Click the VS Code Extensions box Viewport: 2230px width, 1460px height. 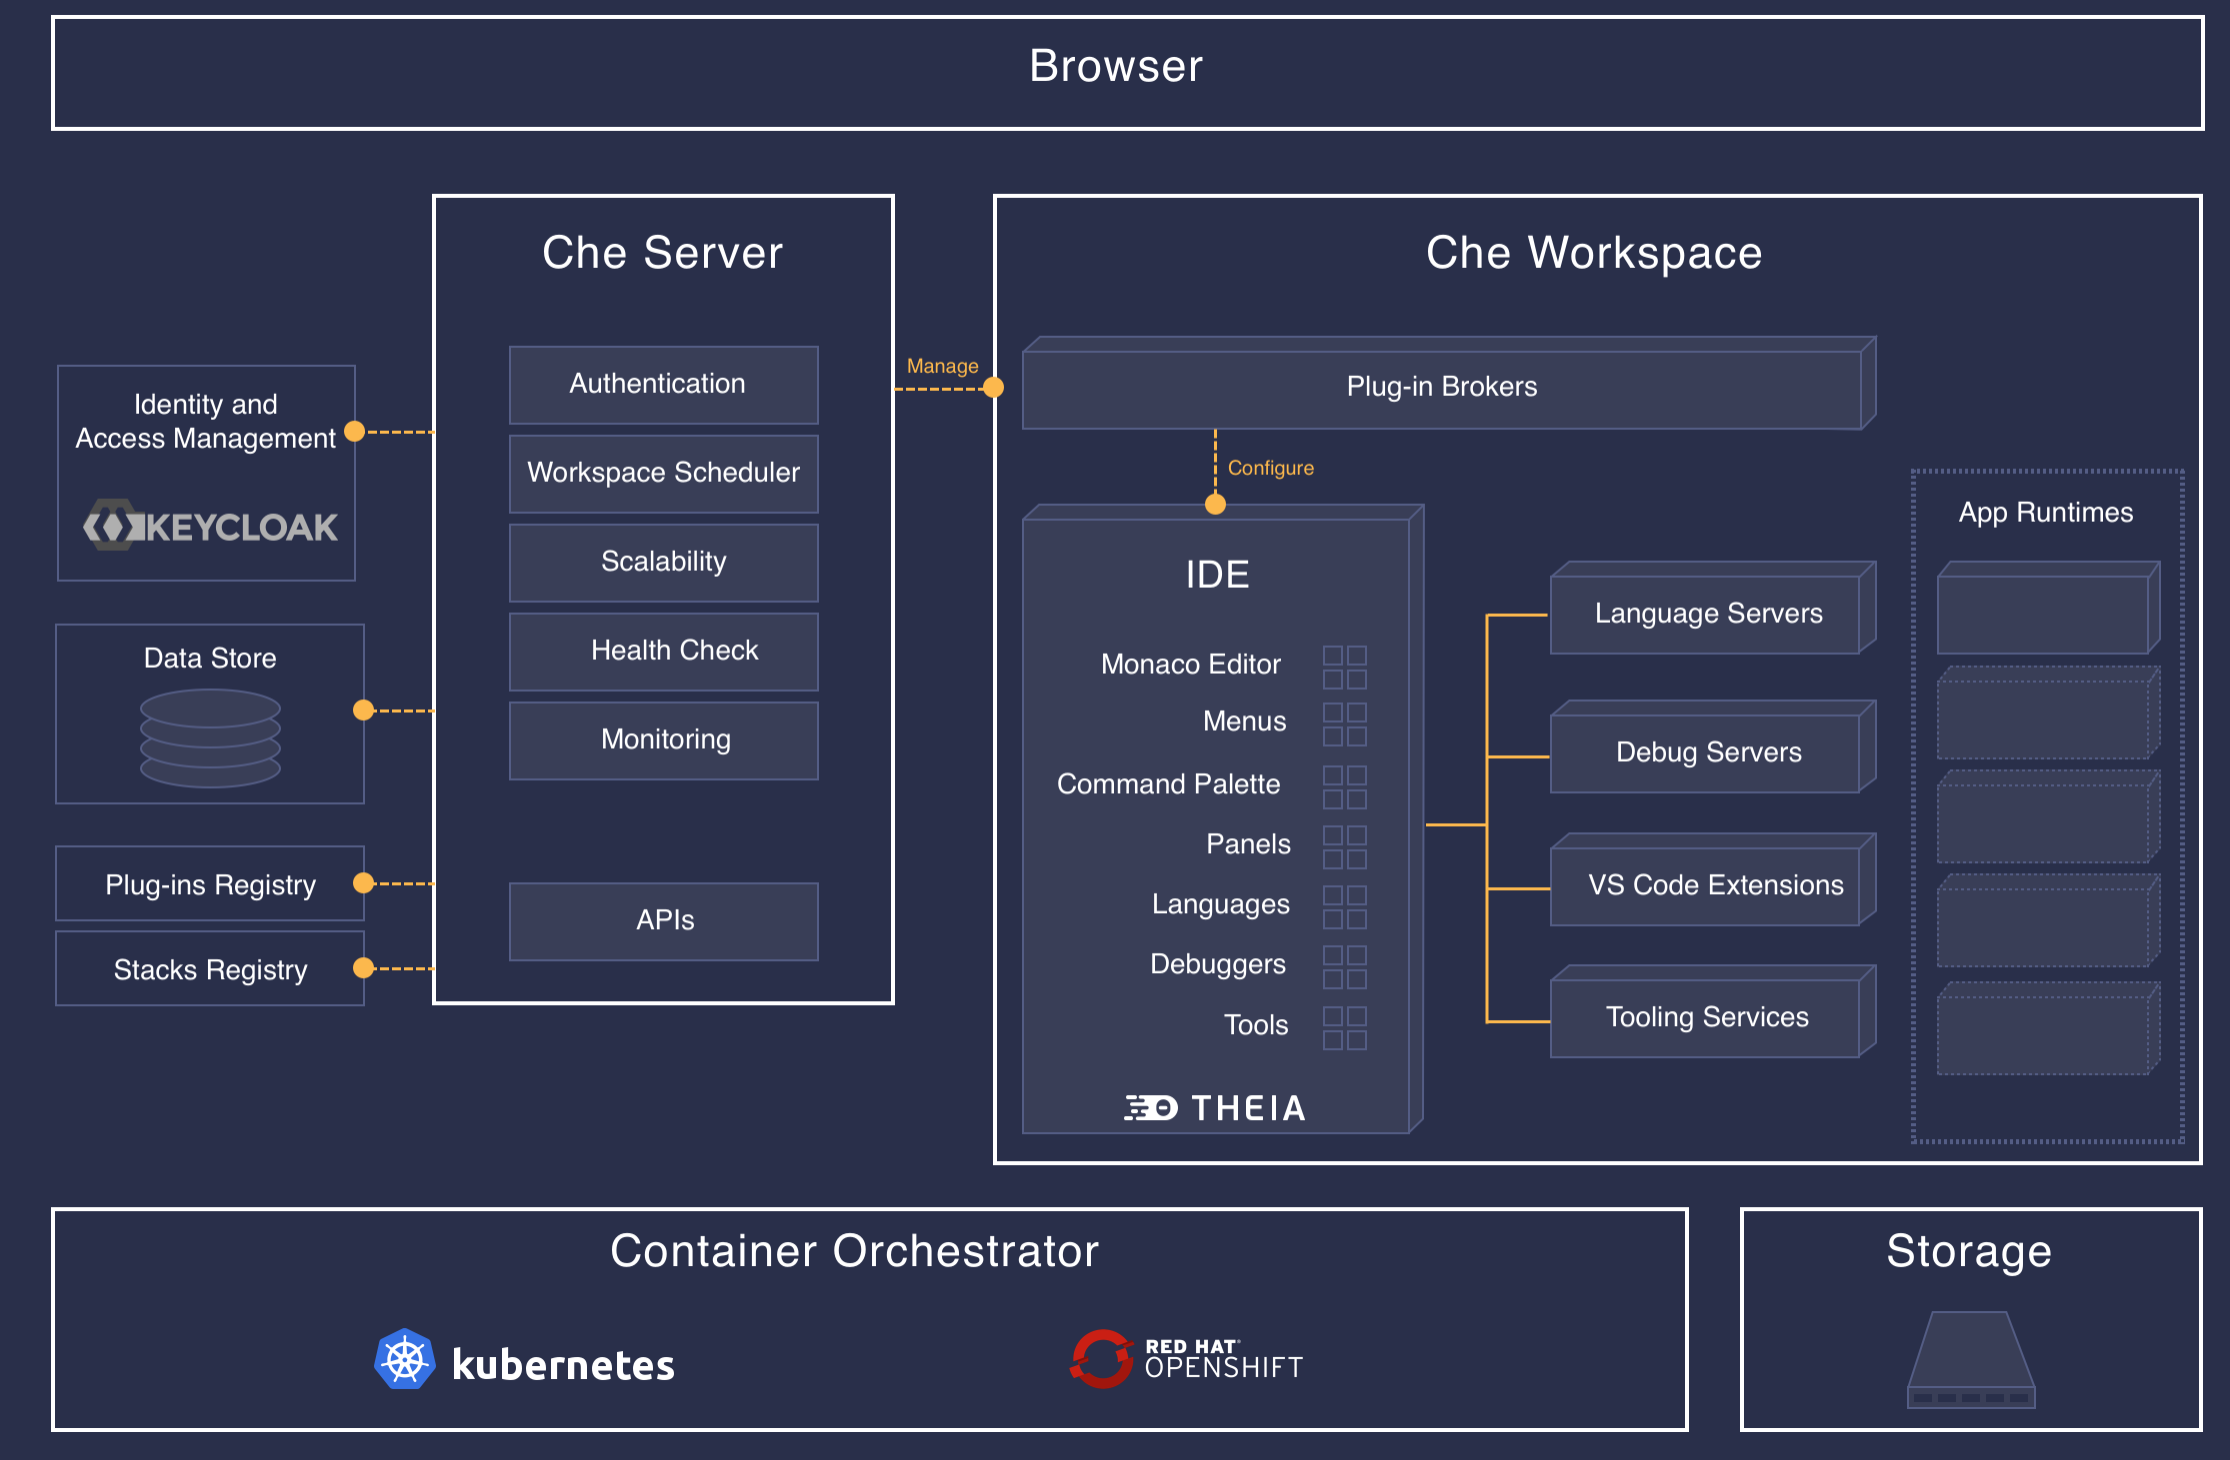[1707, 886]
